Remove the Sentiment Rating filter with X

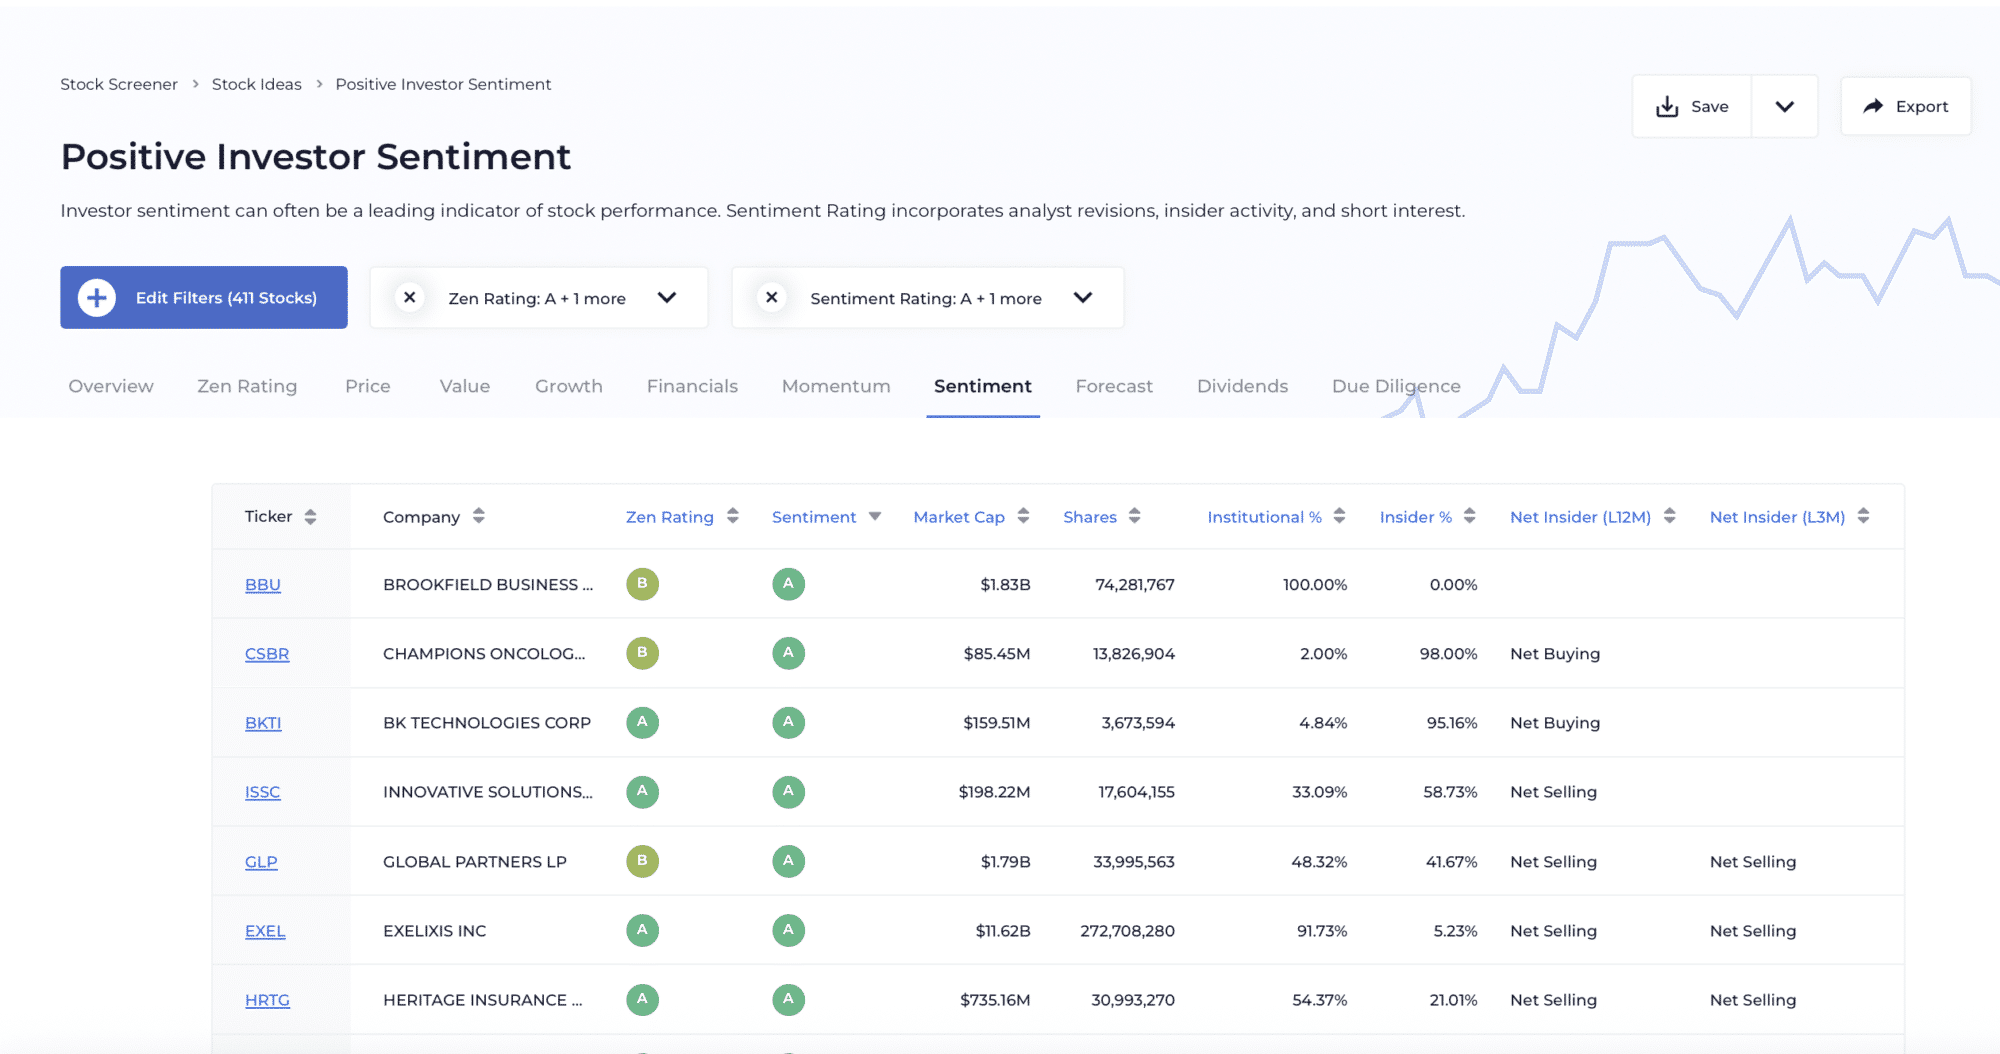[771, 298]
